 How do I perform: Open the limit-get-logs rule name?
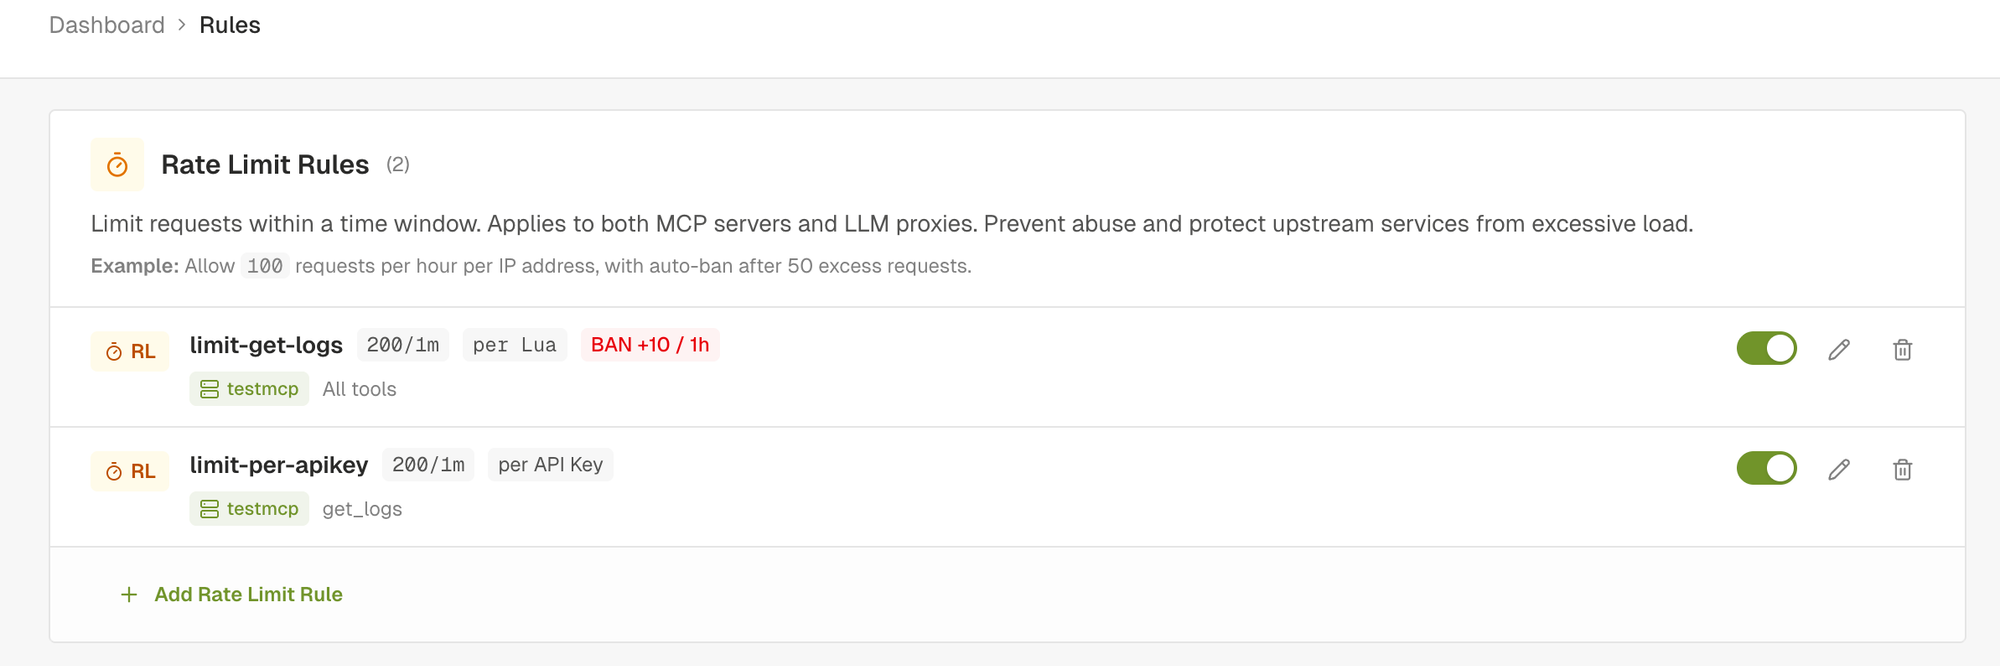point(266,345)
